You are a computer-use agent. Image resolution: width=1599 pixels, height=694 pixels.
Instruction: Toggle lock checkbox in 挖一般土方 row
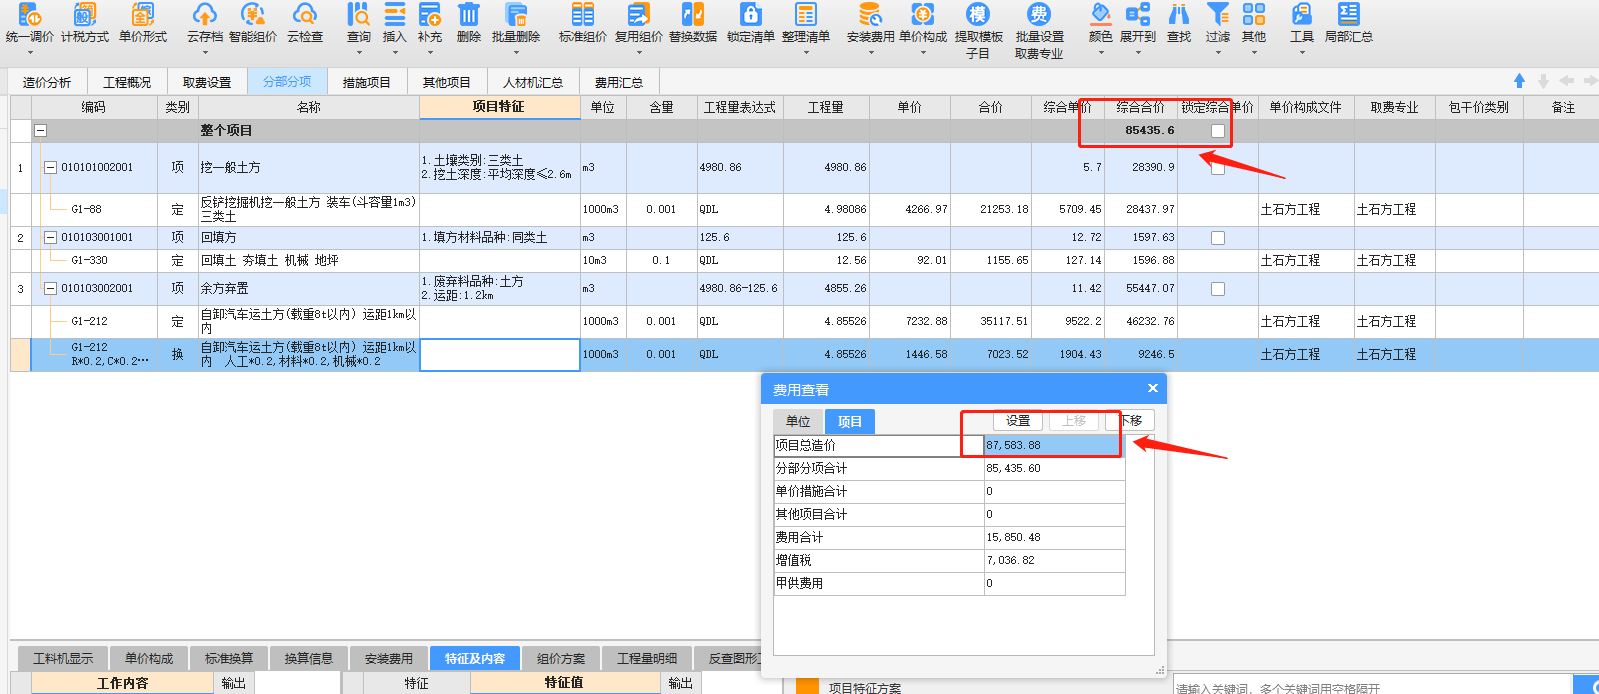1218,168
